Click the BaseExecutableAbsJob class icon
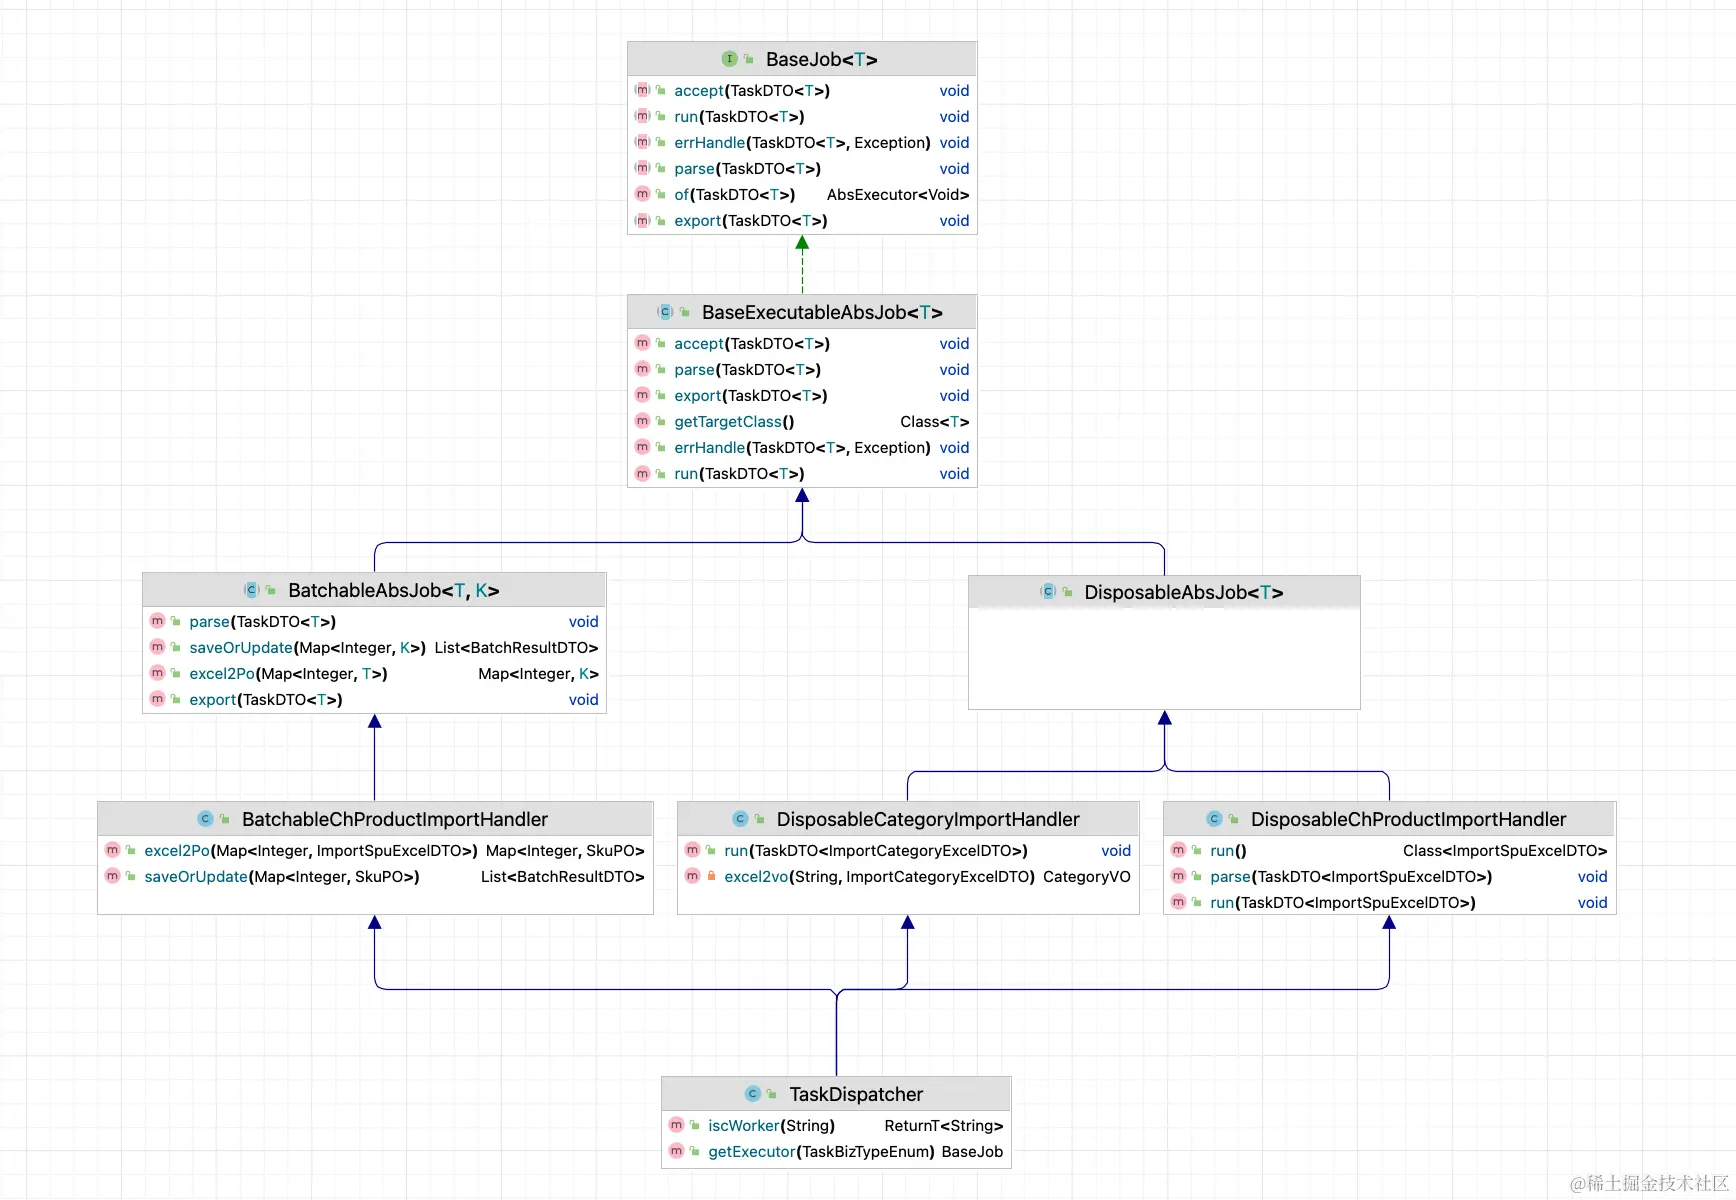This screenshot has width=1736, height=1200. pos(665,312)
